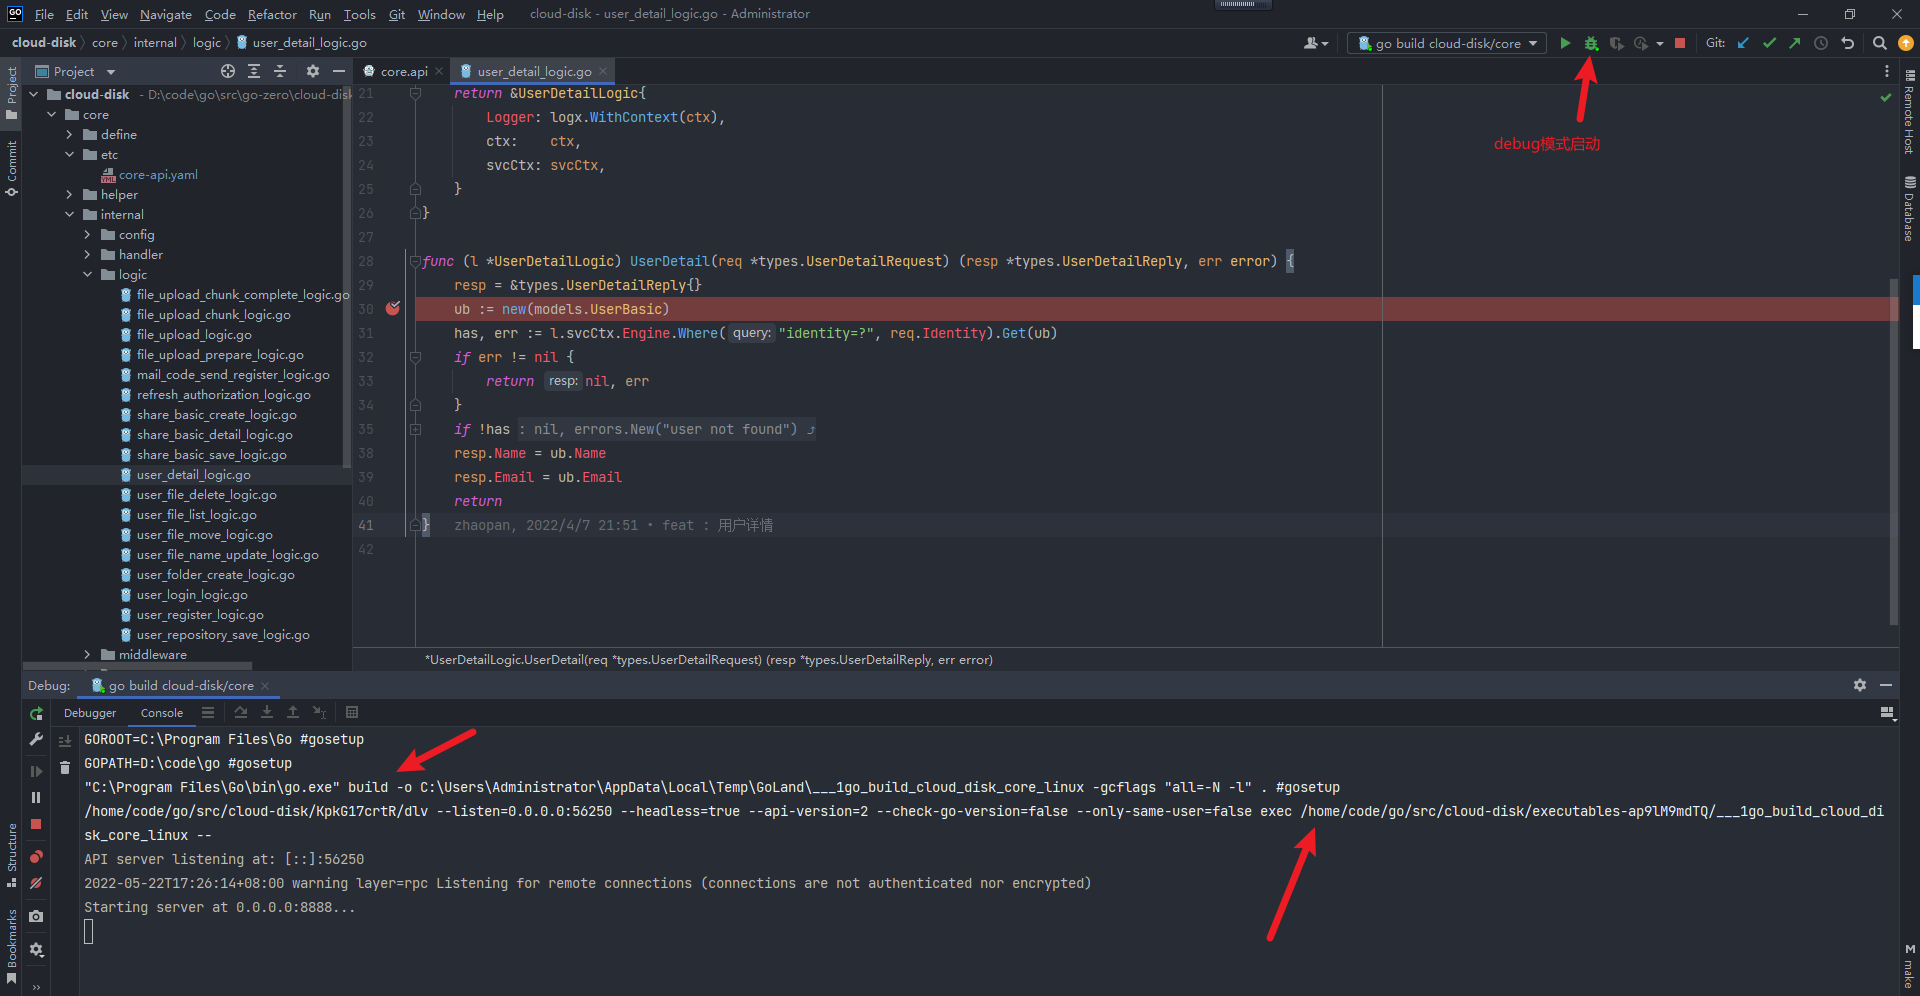Image resolution: width=1920 pixels, height=996 pixels.
Task: Toggle scroll-to-end icon in console
Action: tap(65, 741)
